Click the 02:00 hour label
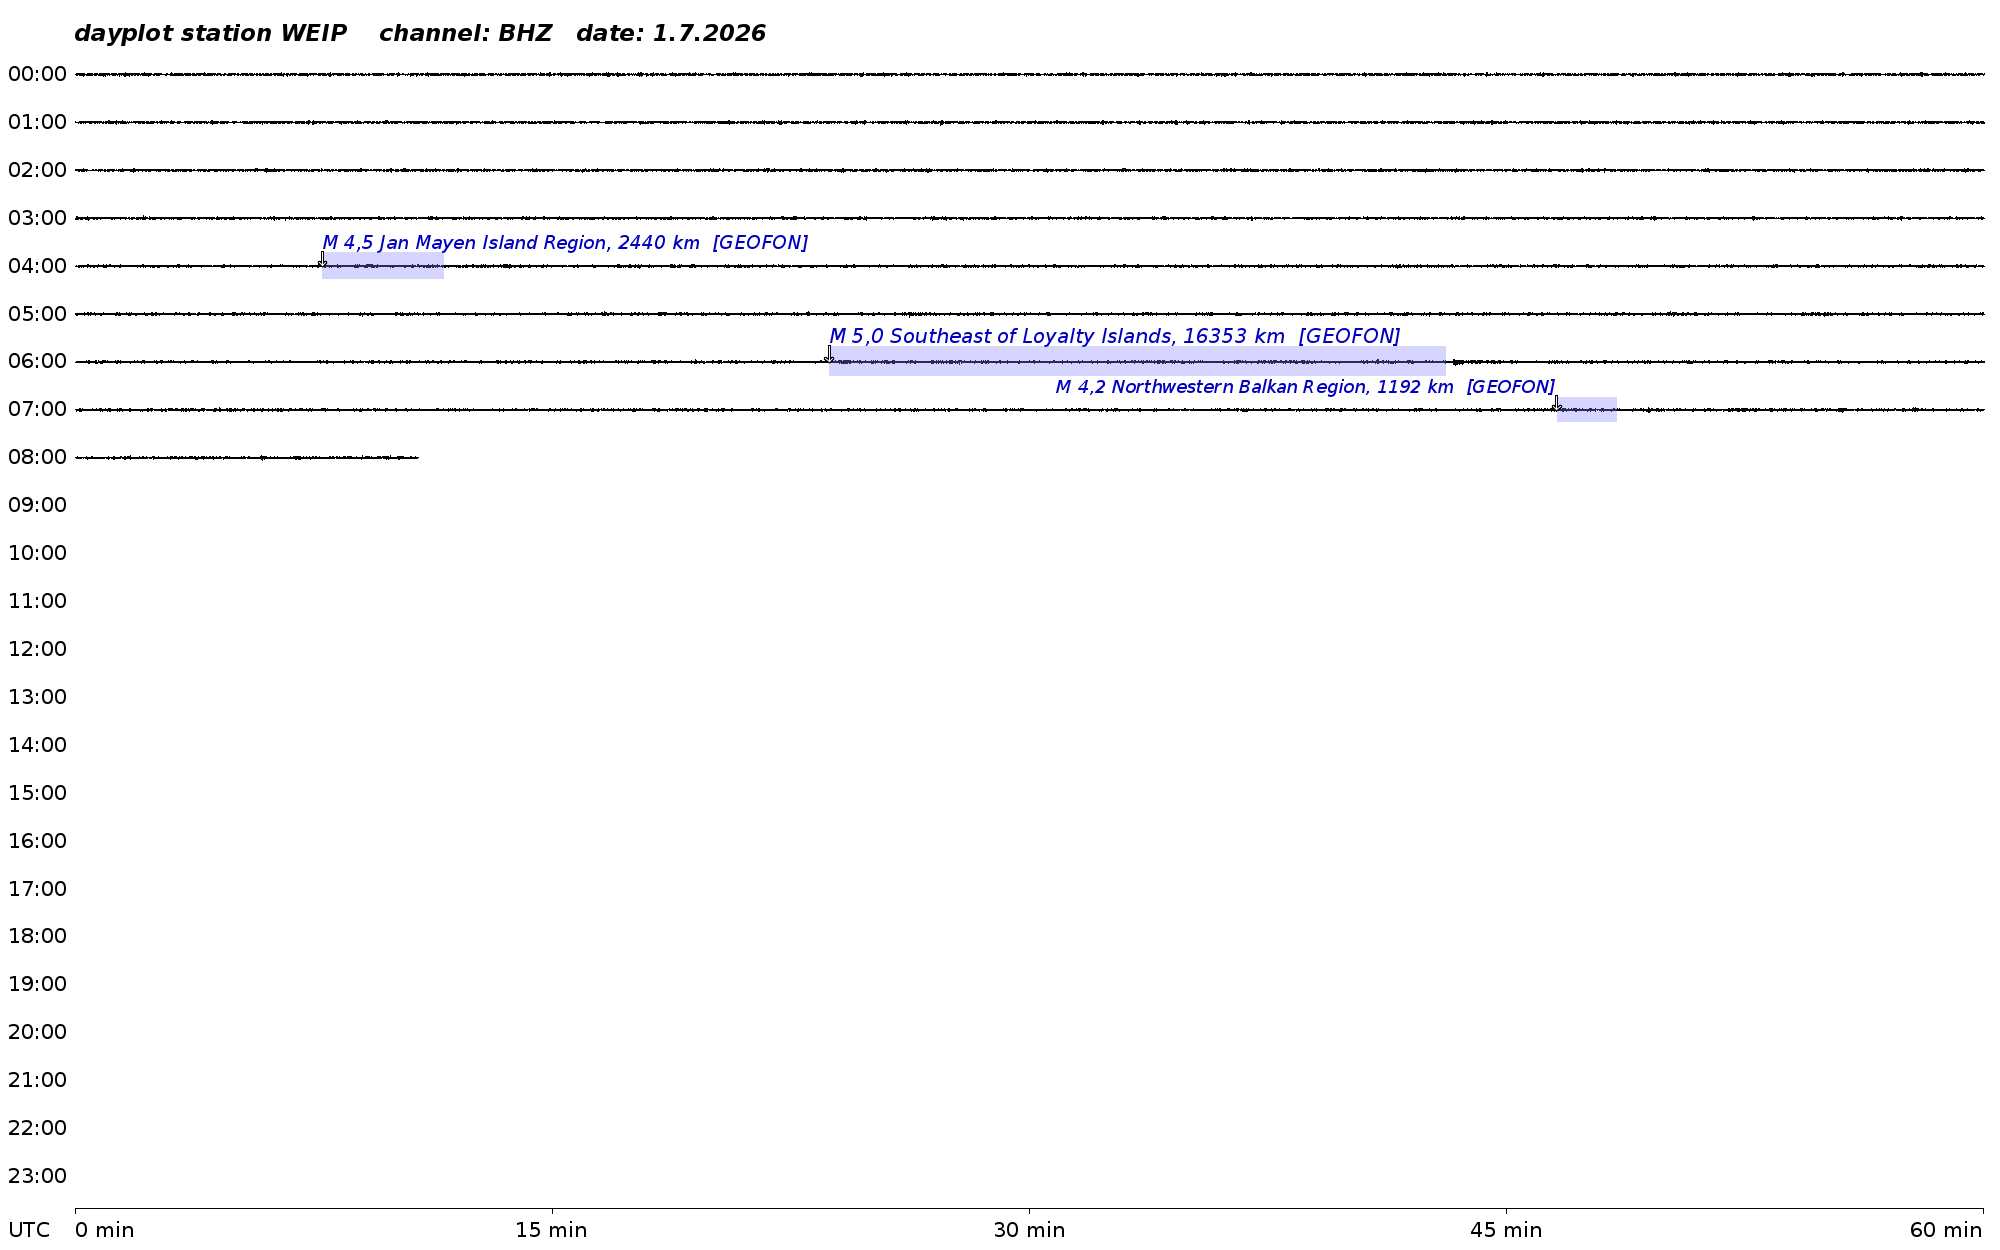This screenshot has width=2000, height=1250. tap(37, 170)
